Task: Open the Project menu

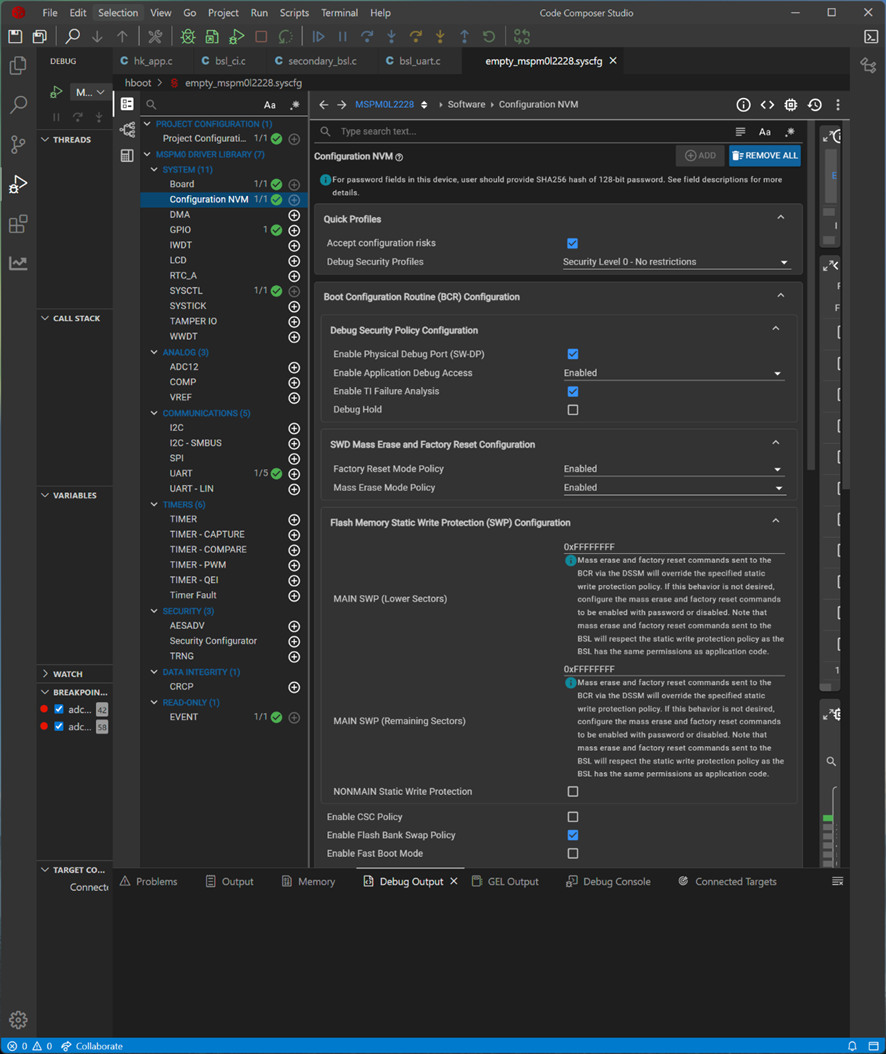Action: [223, 13]
